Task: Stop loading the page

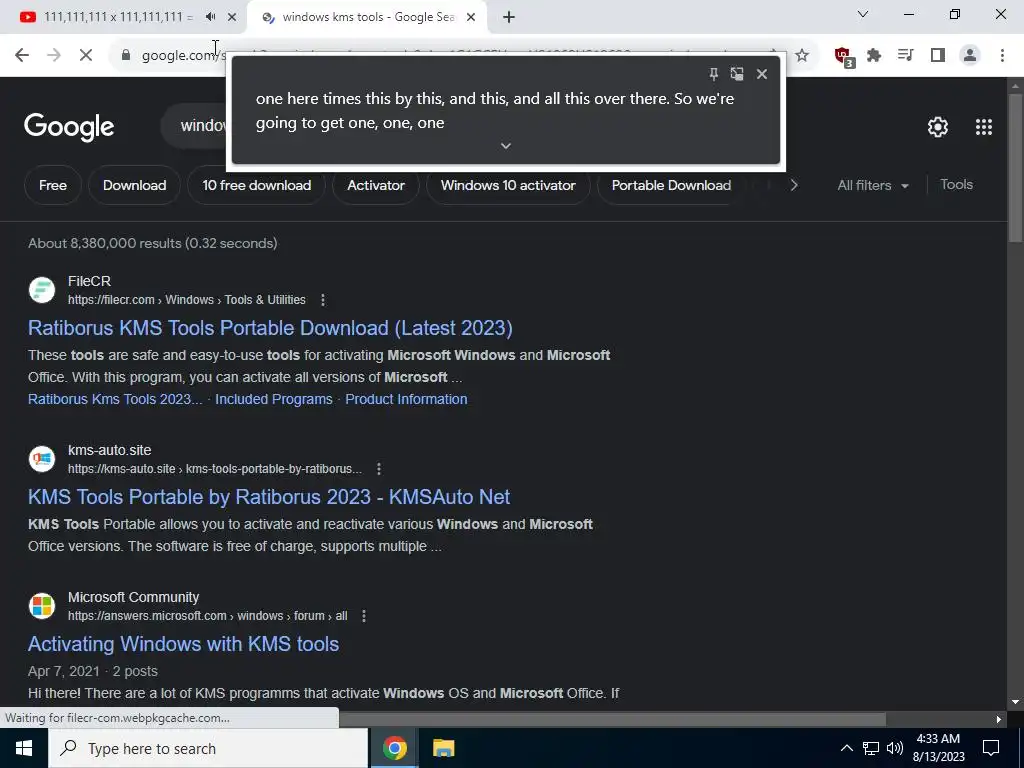Action: pos(86,56)
